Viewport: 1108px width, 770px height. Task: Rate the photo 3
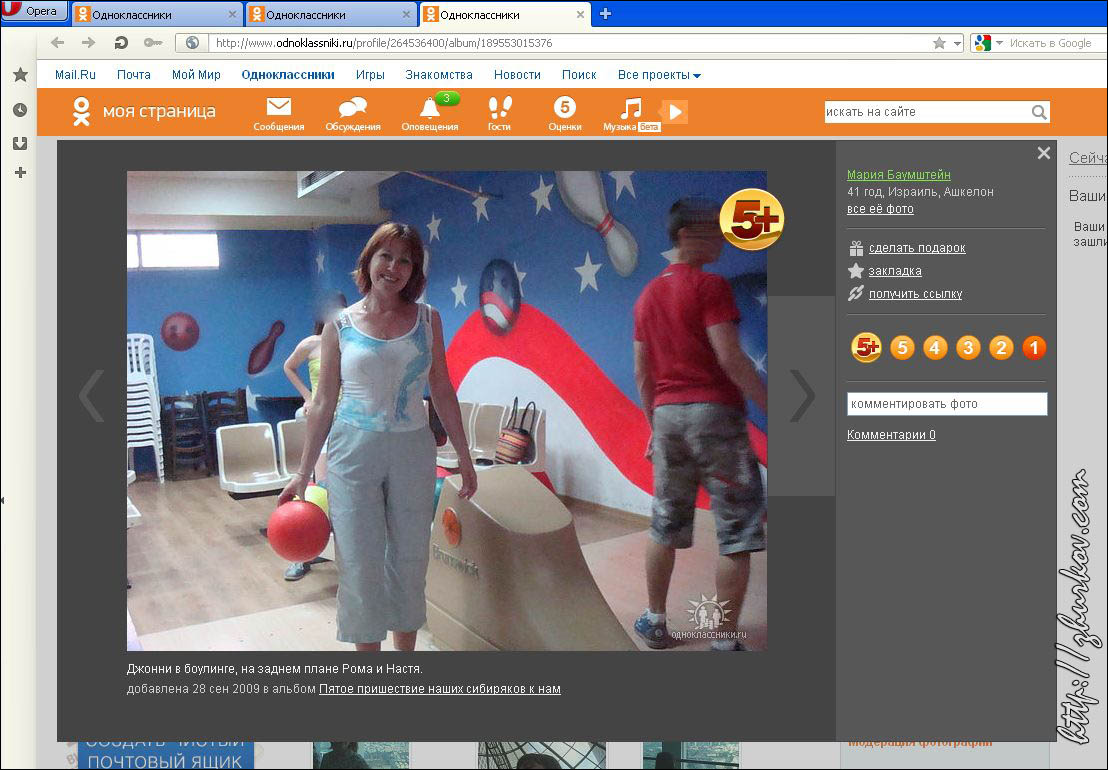pos(968,348)
